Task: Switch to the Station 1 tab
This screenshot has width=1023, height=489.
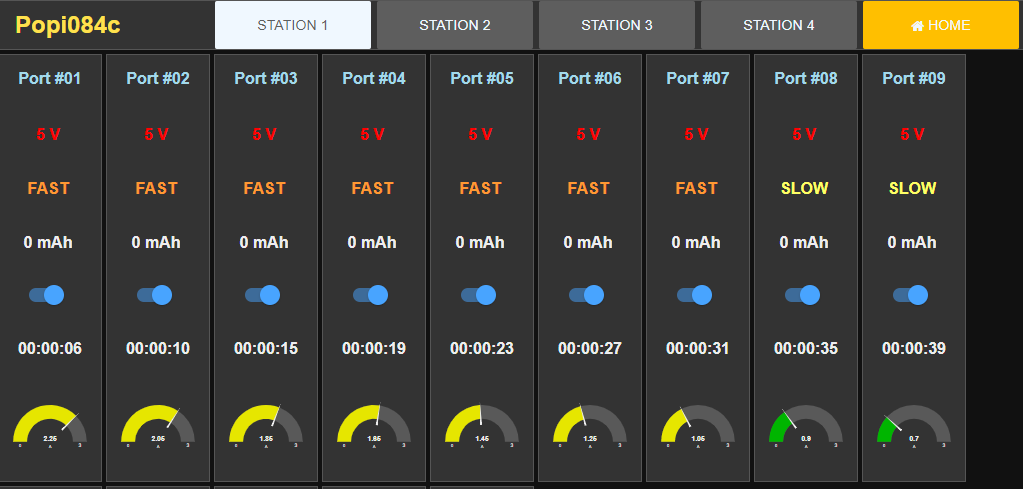Action: tap(293, 25)
